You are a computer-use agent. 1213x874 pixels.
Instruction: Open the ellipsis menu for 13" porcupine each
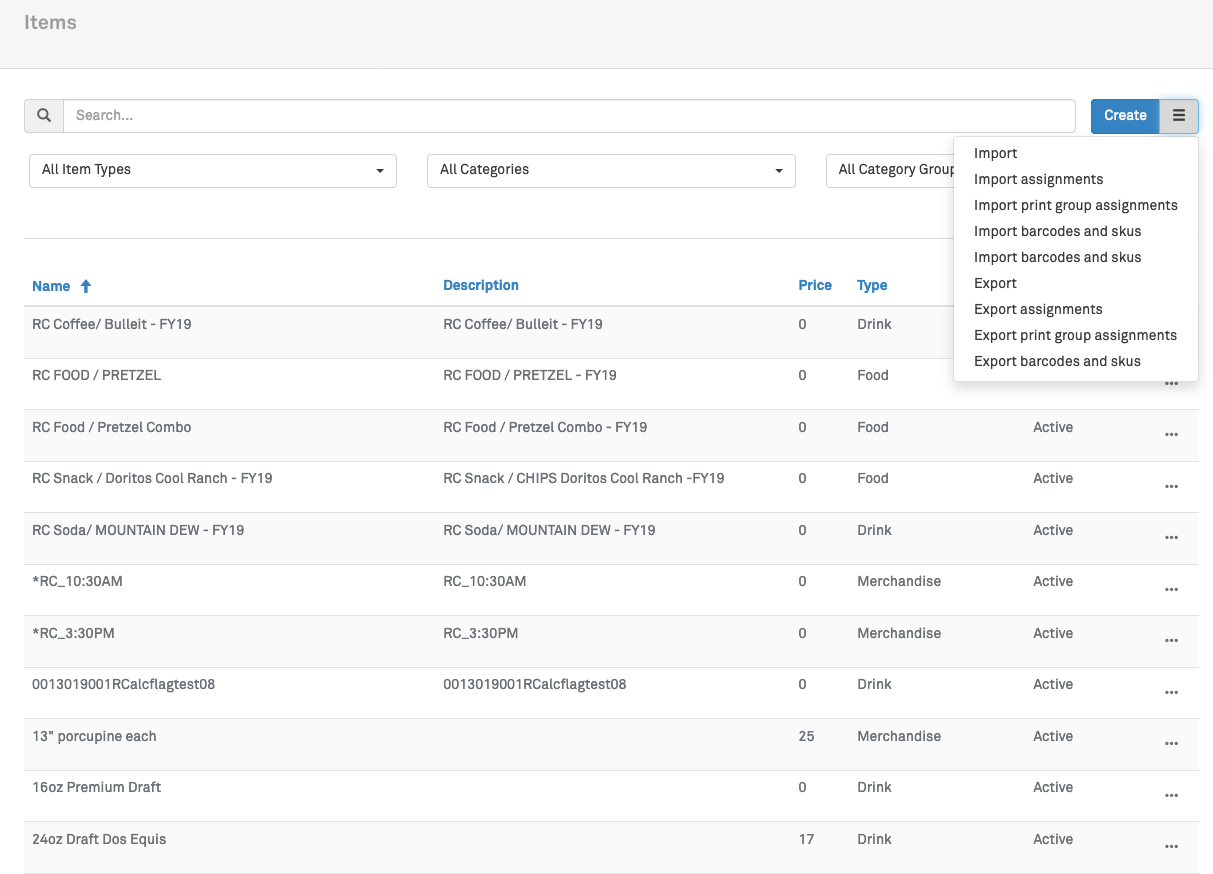(x=1171, y=744)
